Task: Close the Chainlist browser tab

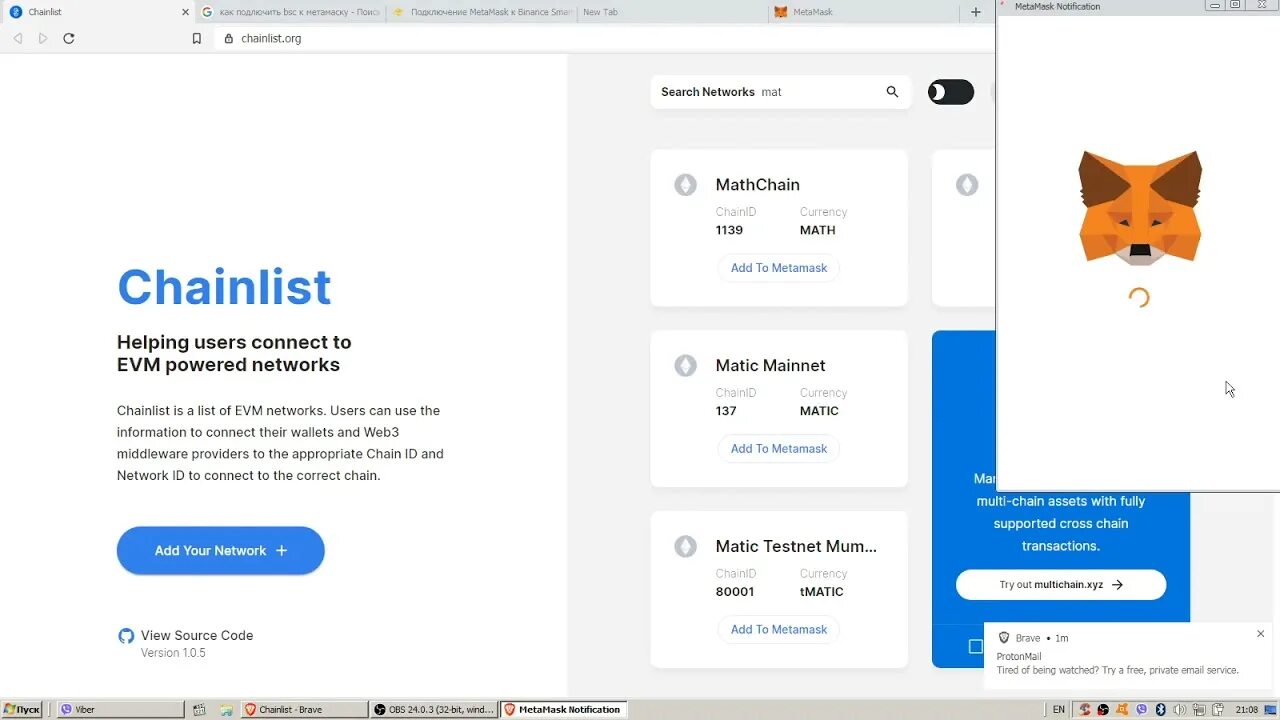Action: 185,12
